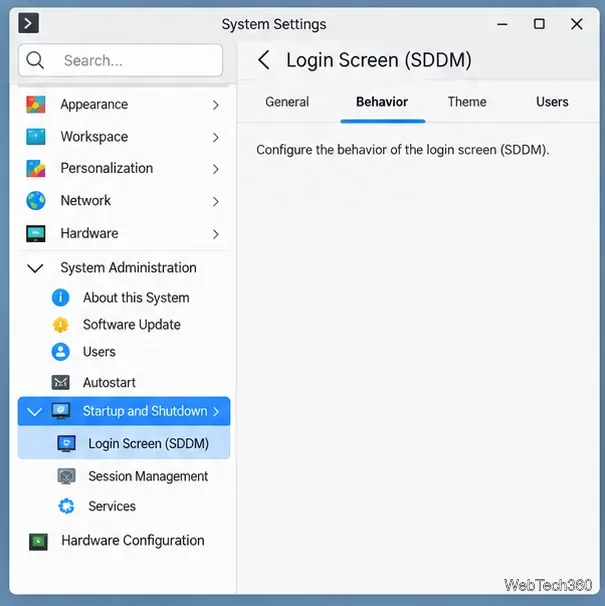Select Users in the sidebar list
Viewport: 605px width, 606px height.
pyautogui.click(x=99, y=352)
